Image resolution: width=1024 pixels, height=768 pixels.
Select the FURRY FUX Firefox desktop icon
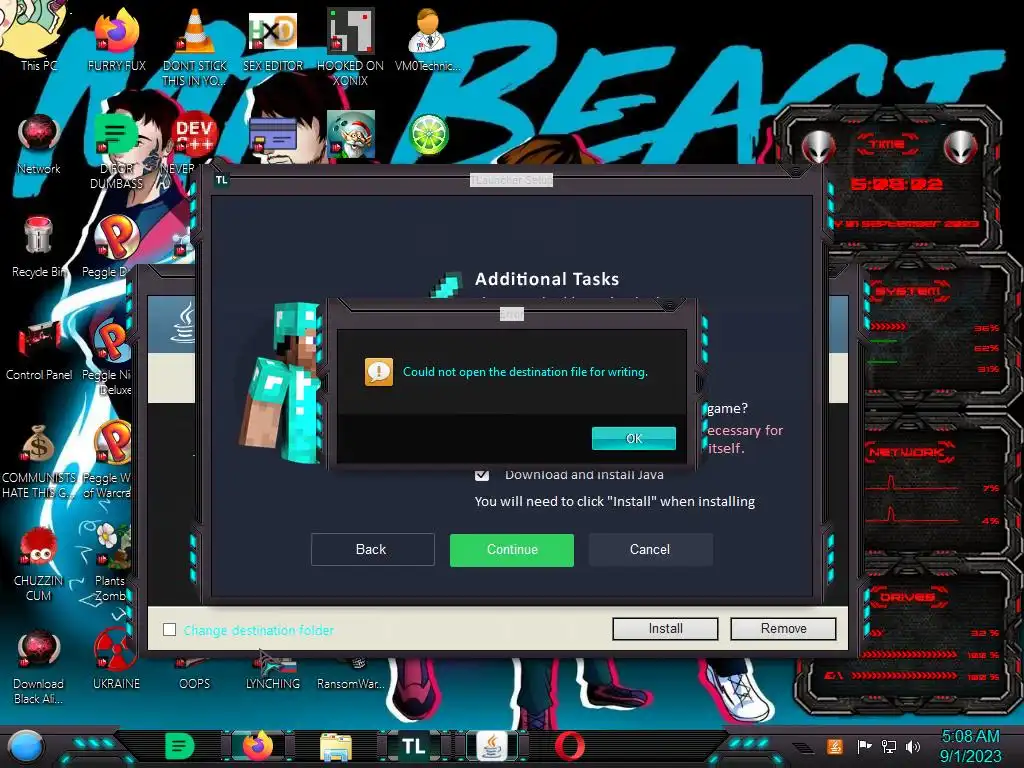117,39
